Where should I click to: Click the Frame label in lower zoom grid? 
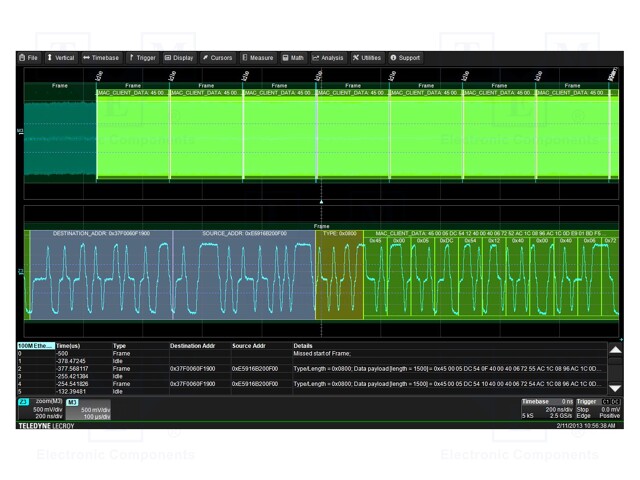click(321, 226)
